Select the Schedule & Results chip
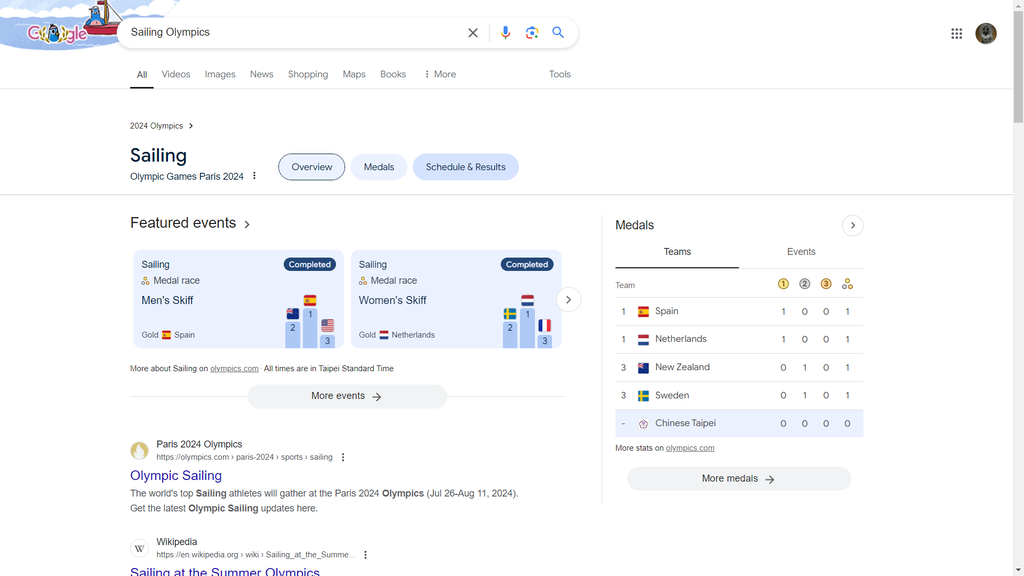This screenshot has height=576, width=1024. point(466,167)
